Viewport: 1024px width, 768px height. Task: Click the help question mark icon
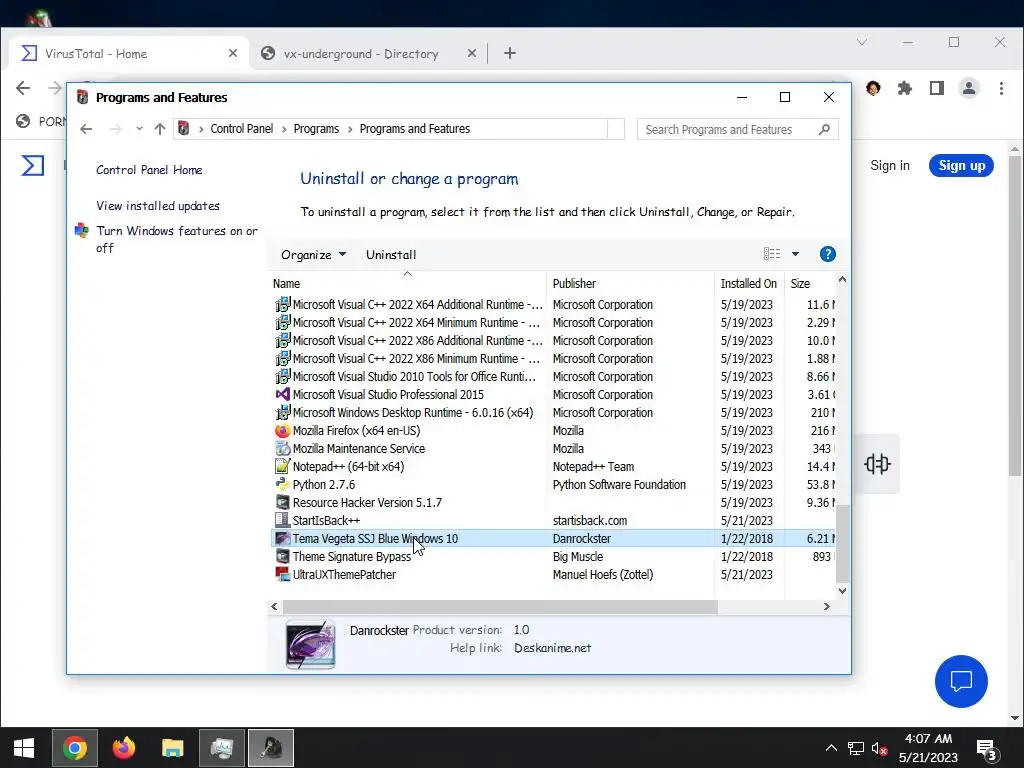click(827, 254)
